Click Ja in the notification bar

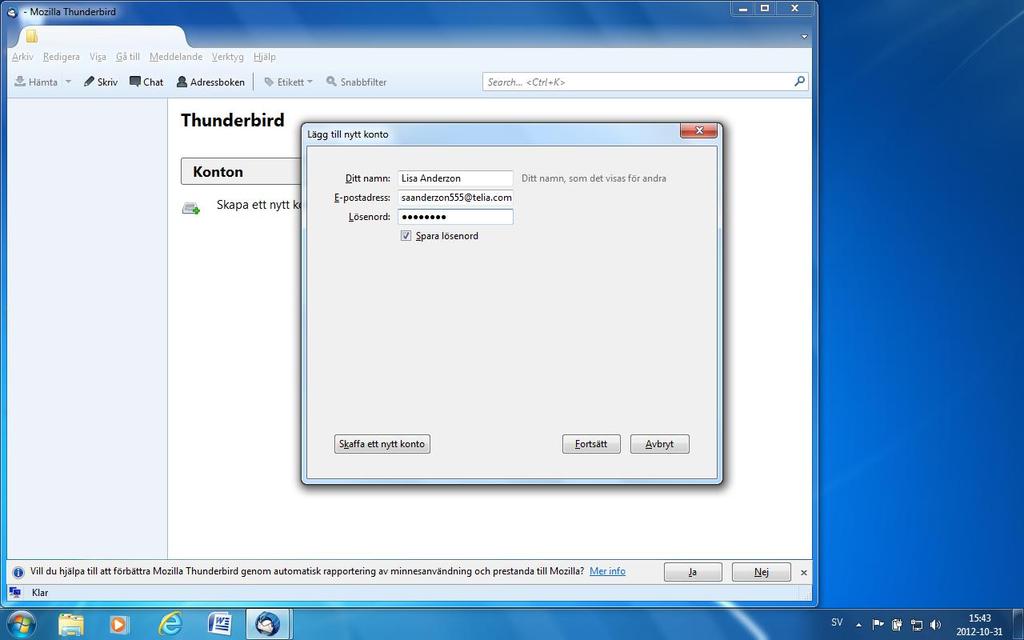click(x=693, y=572)
